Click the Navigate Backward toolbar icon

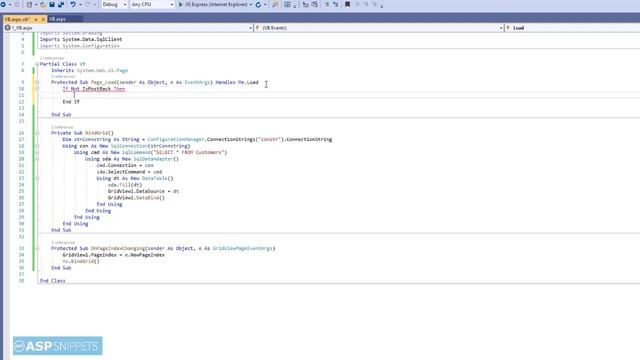tap(4, 4)
